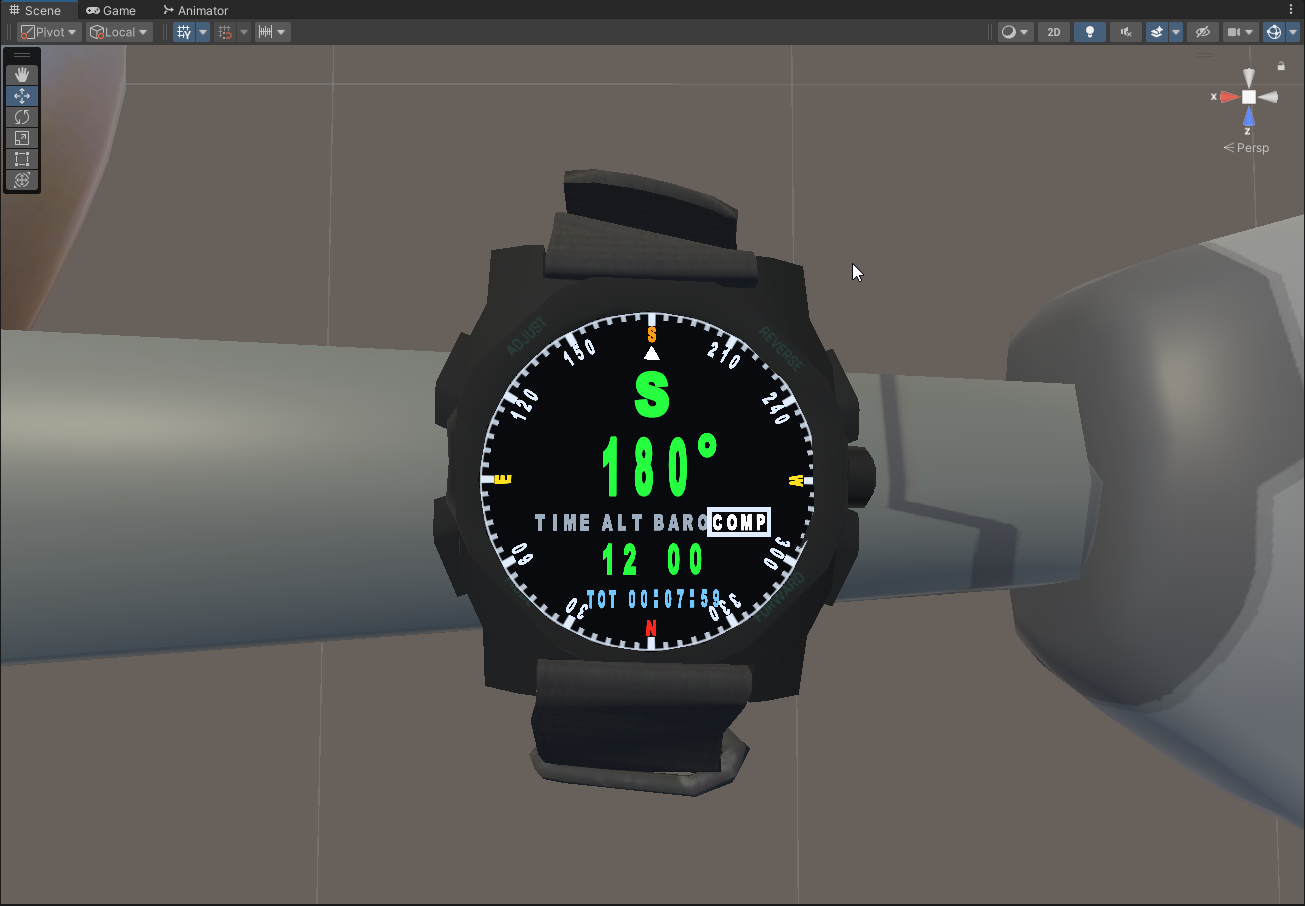1305x906 pixels.
Task: Open the Pivot handle position dropdown
Action: point(50,32)
